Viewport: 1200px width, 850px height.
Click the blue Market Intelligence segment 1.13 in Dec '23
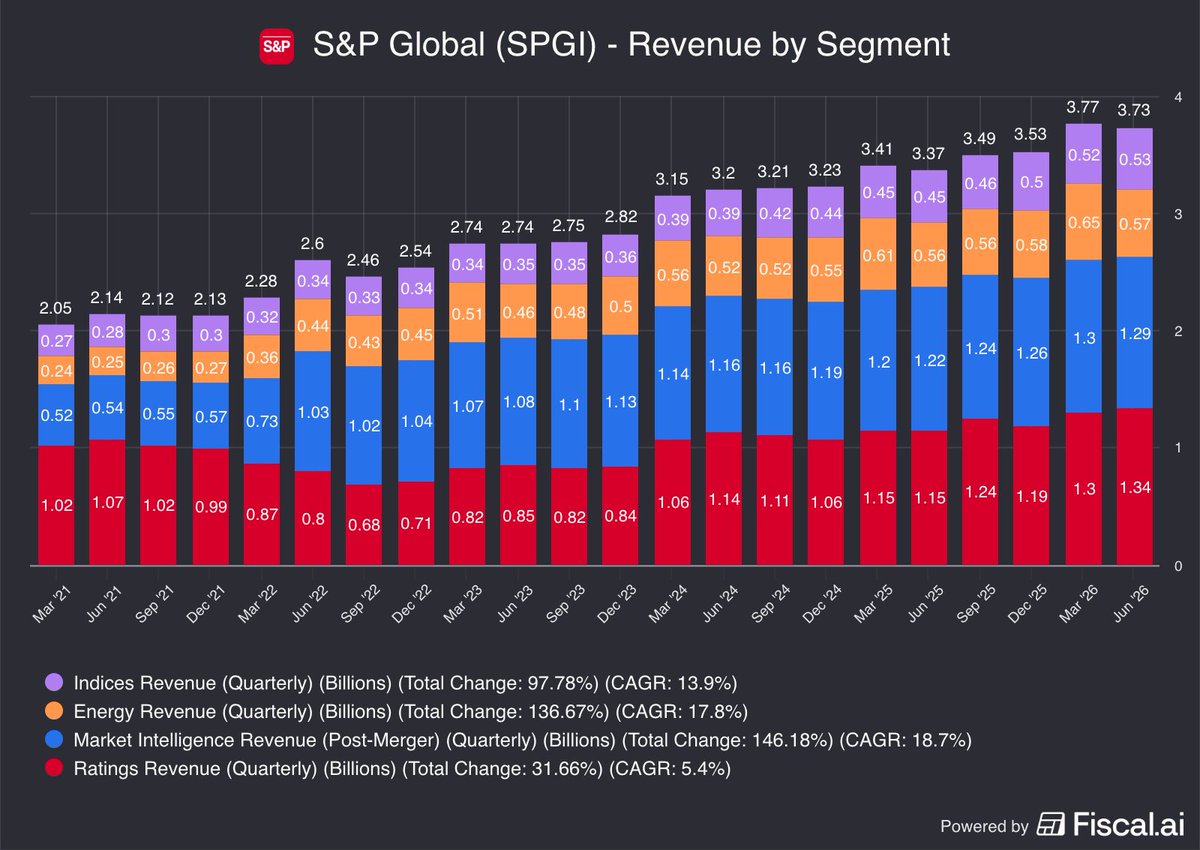tap(621, 401)
